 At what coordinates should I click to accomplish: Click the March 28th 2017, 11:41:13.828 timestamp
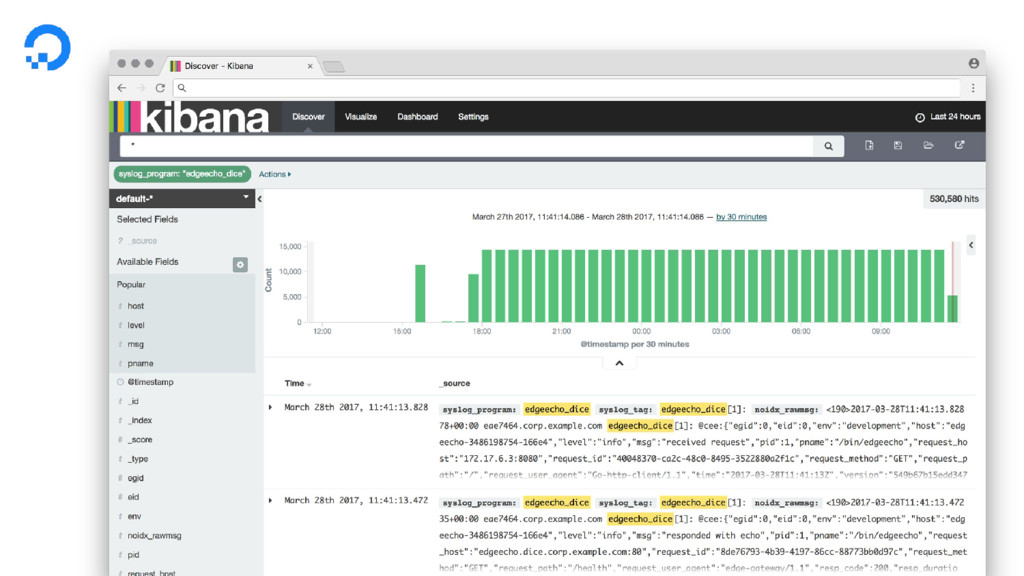click(x=356, y=407)
